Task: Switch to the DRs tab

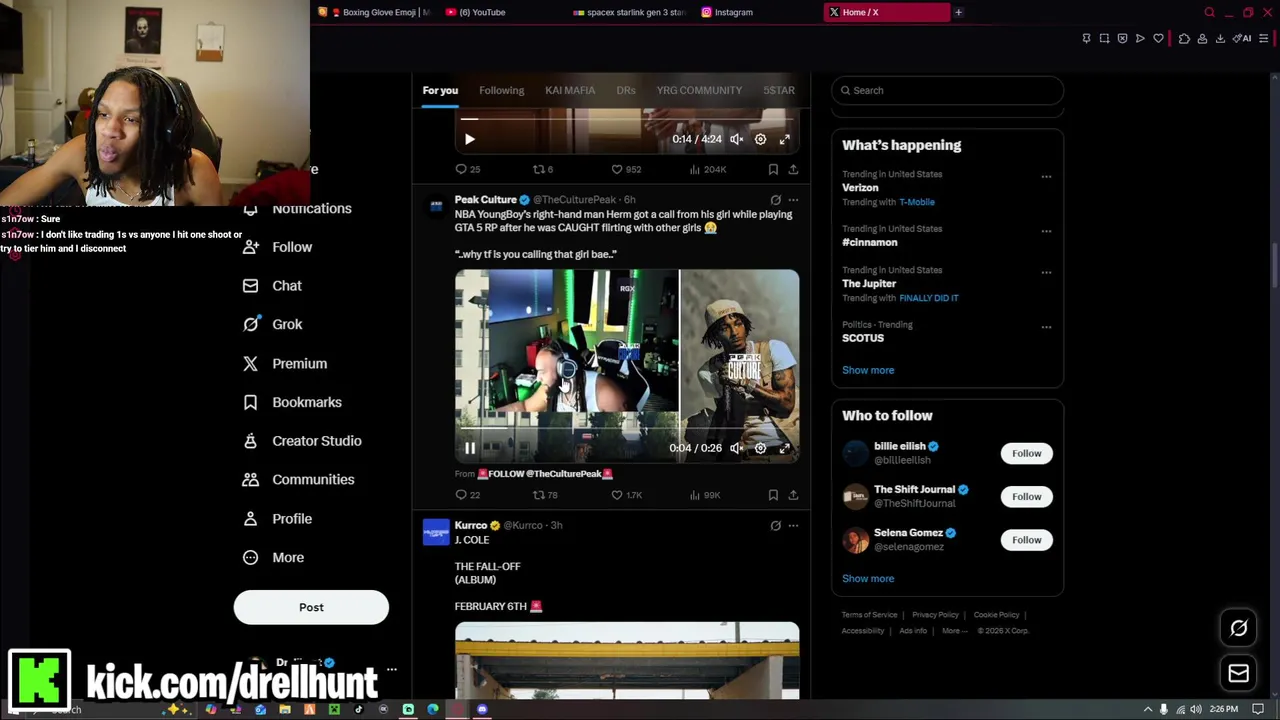Action: [x=626, y=90]
